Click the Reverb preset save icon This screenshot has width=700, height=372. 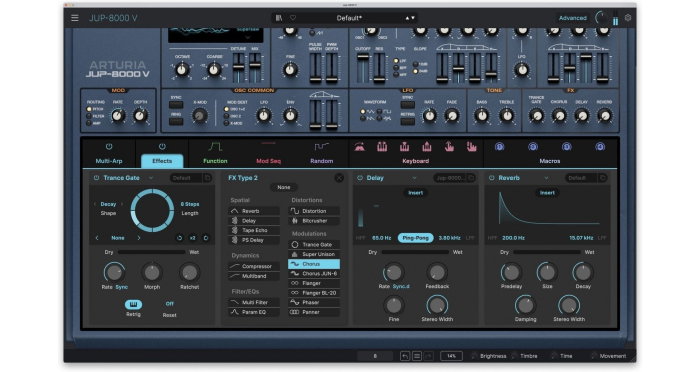[x=603, y=178]
